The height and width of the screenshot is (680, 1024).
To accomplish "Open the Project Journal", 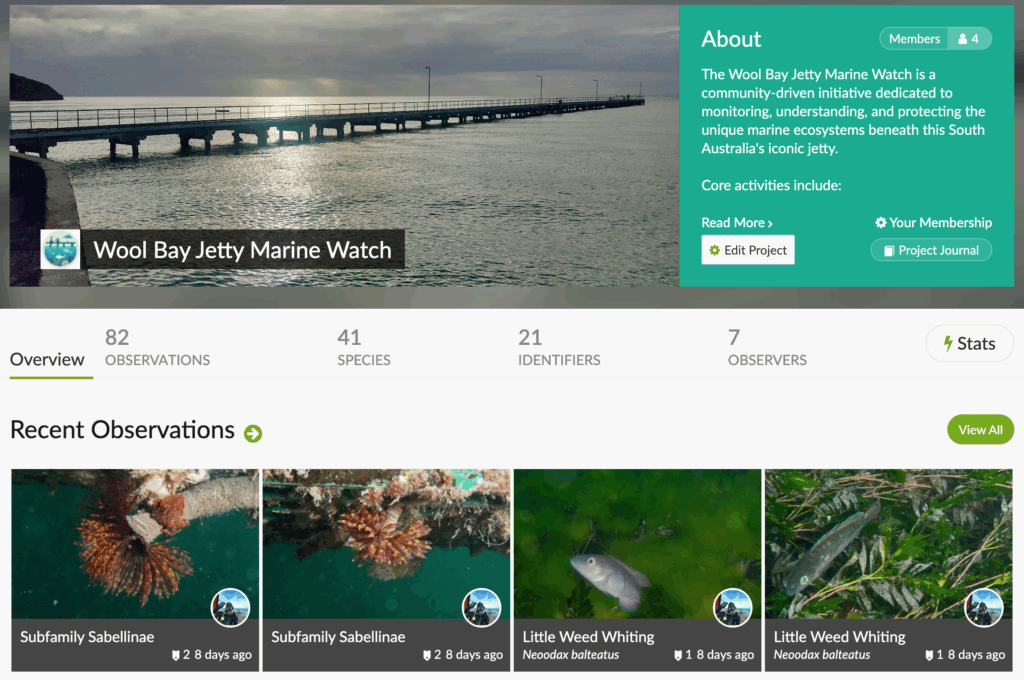I will (931, 250).
